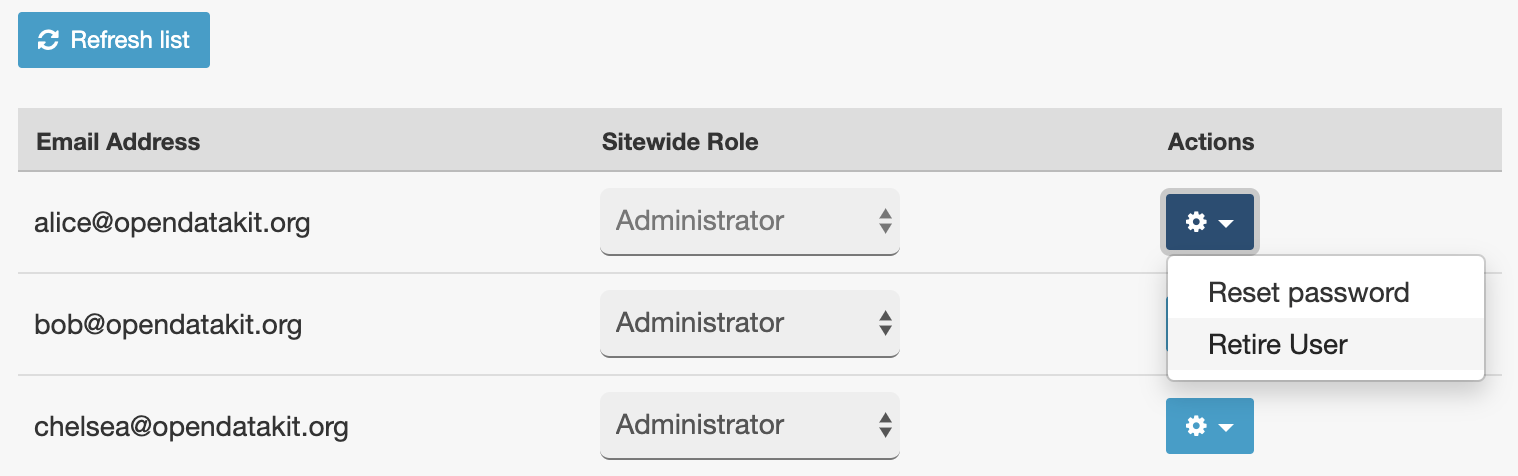Click the chelsea@opendatakit.org email cell
Screen dimensions: 1518x476
pyautogui.click(x=191, y=427)
